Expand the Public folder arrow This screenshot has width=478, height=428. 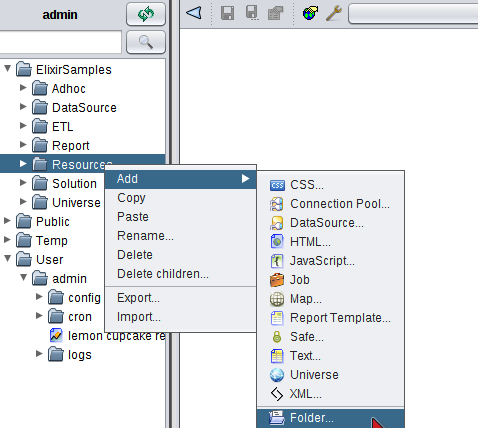pyautogui.click(x=7, y=221)
